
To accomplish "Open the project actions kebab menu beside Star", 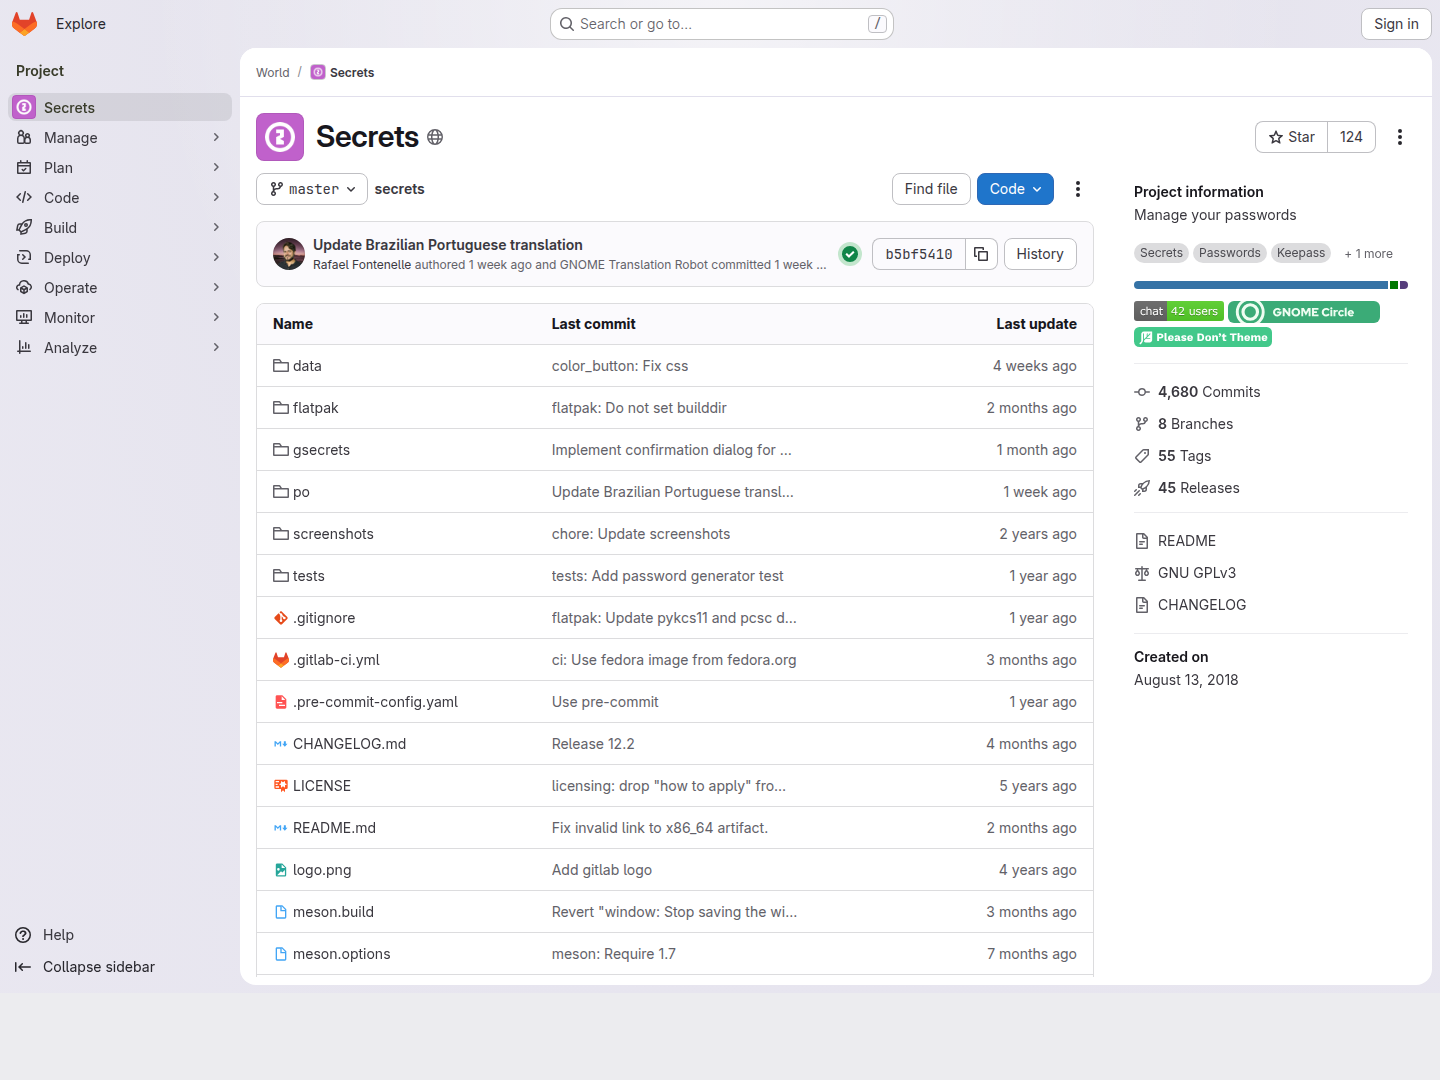I will tap(1400, 137).
